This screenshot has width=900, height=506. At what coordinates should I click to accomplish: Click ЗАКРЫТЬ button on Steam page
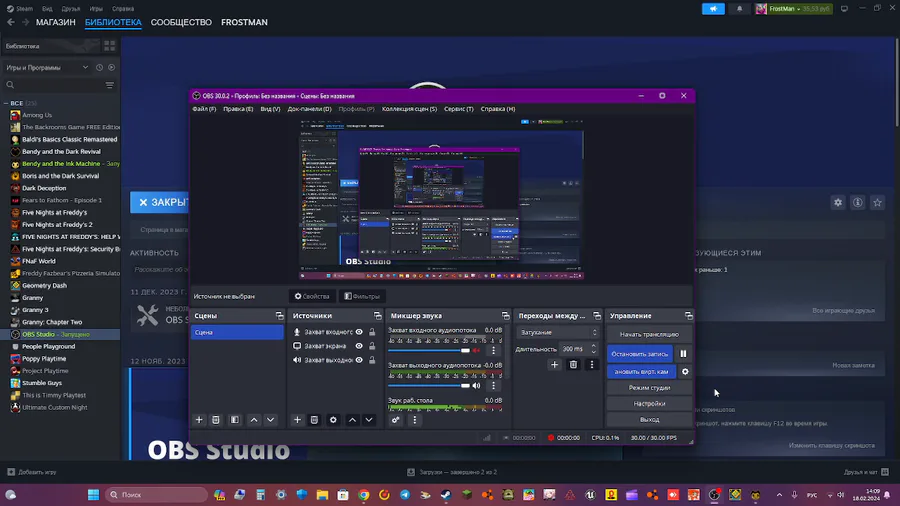tap(160, 203)
